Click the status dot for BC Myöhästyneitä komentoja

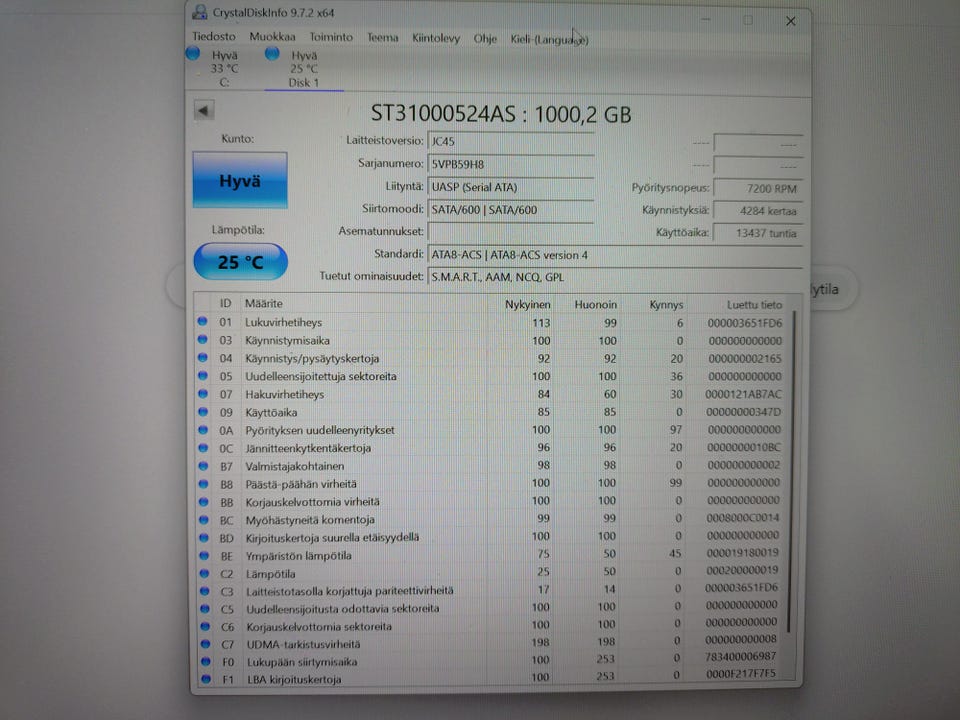(x=204, y=519)
